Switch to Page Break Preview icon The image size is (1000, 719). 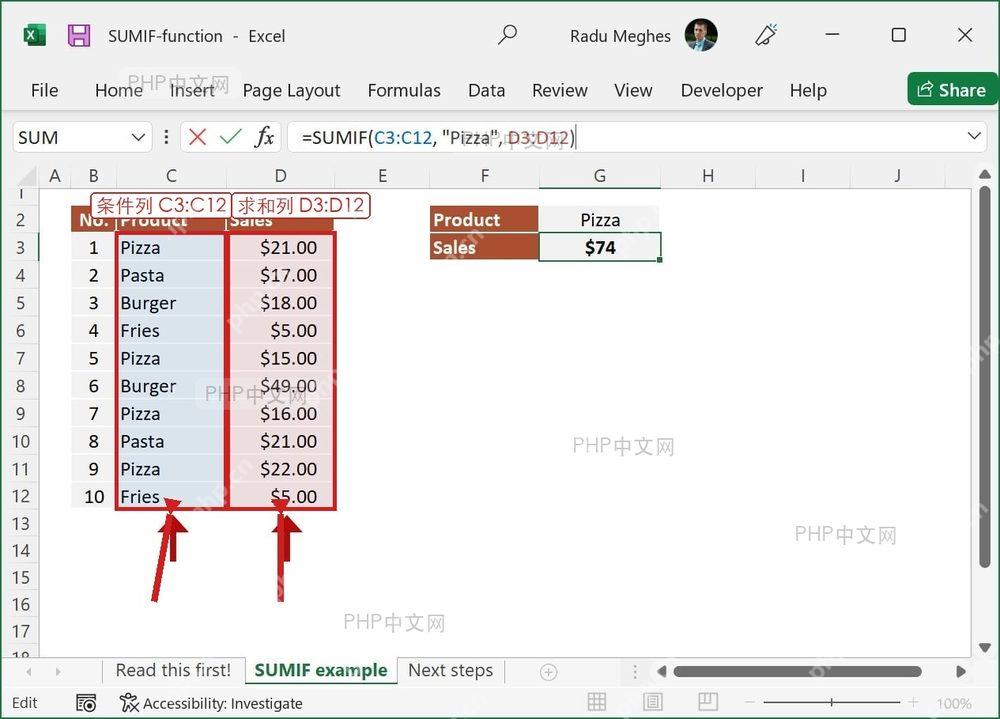(708, 702)
